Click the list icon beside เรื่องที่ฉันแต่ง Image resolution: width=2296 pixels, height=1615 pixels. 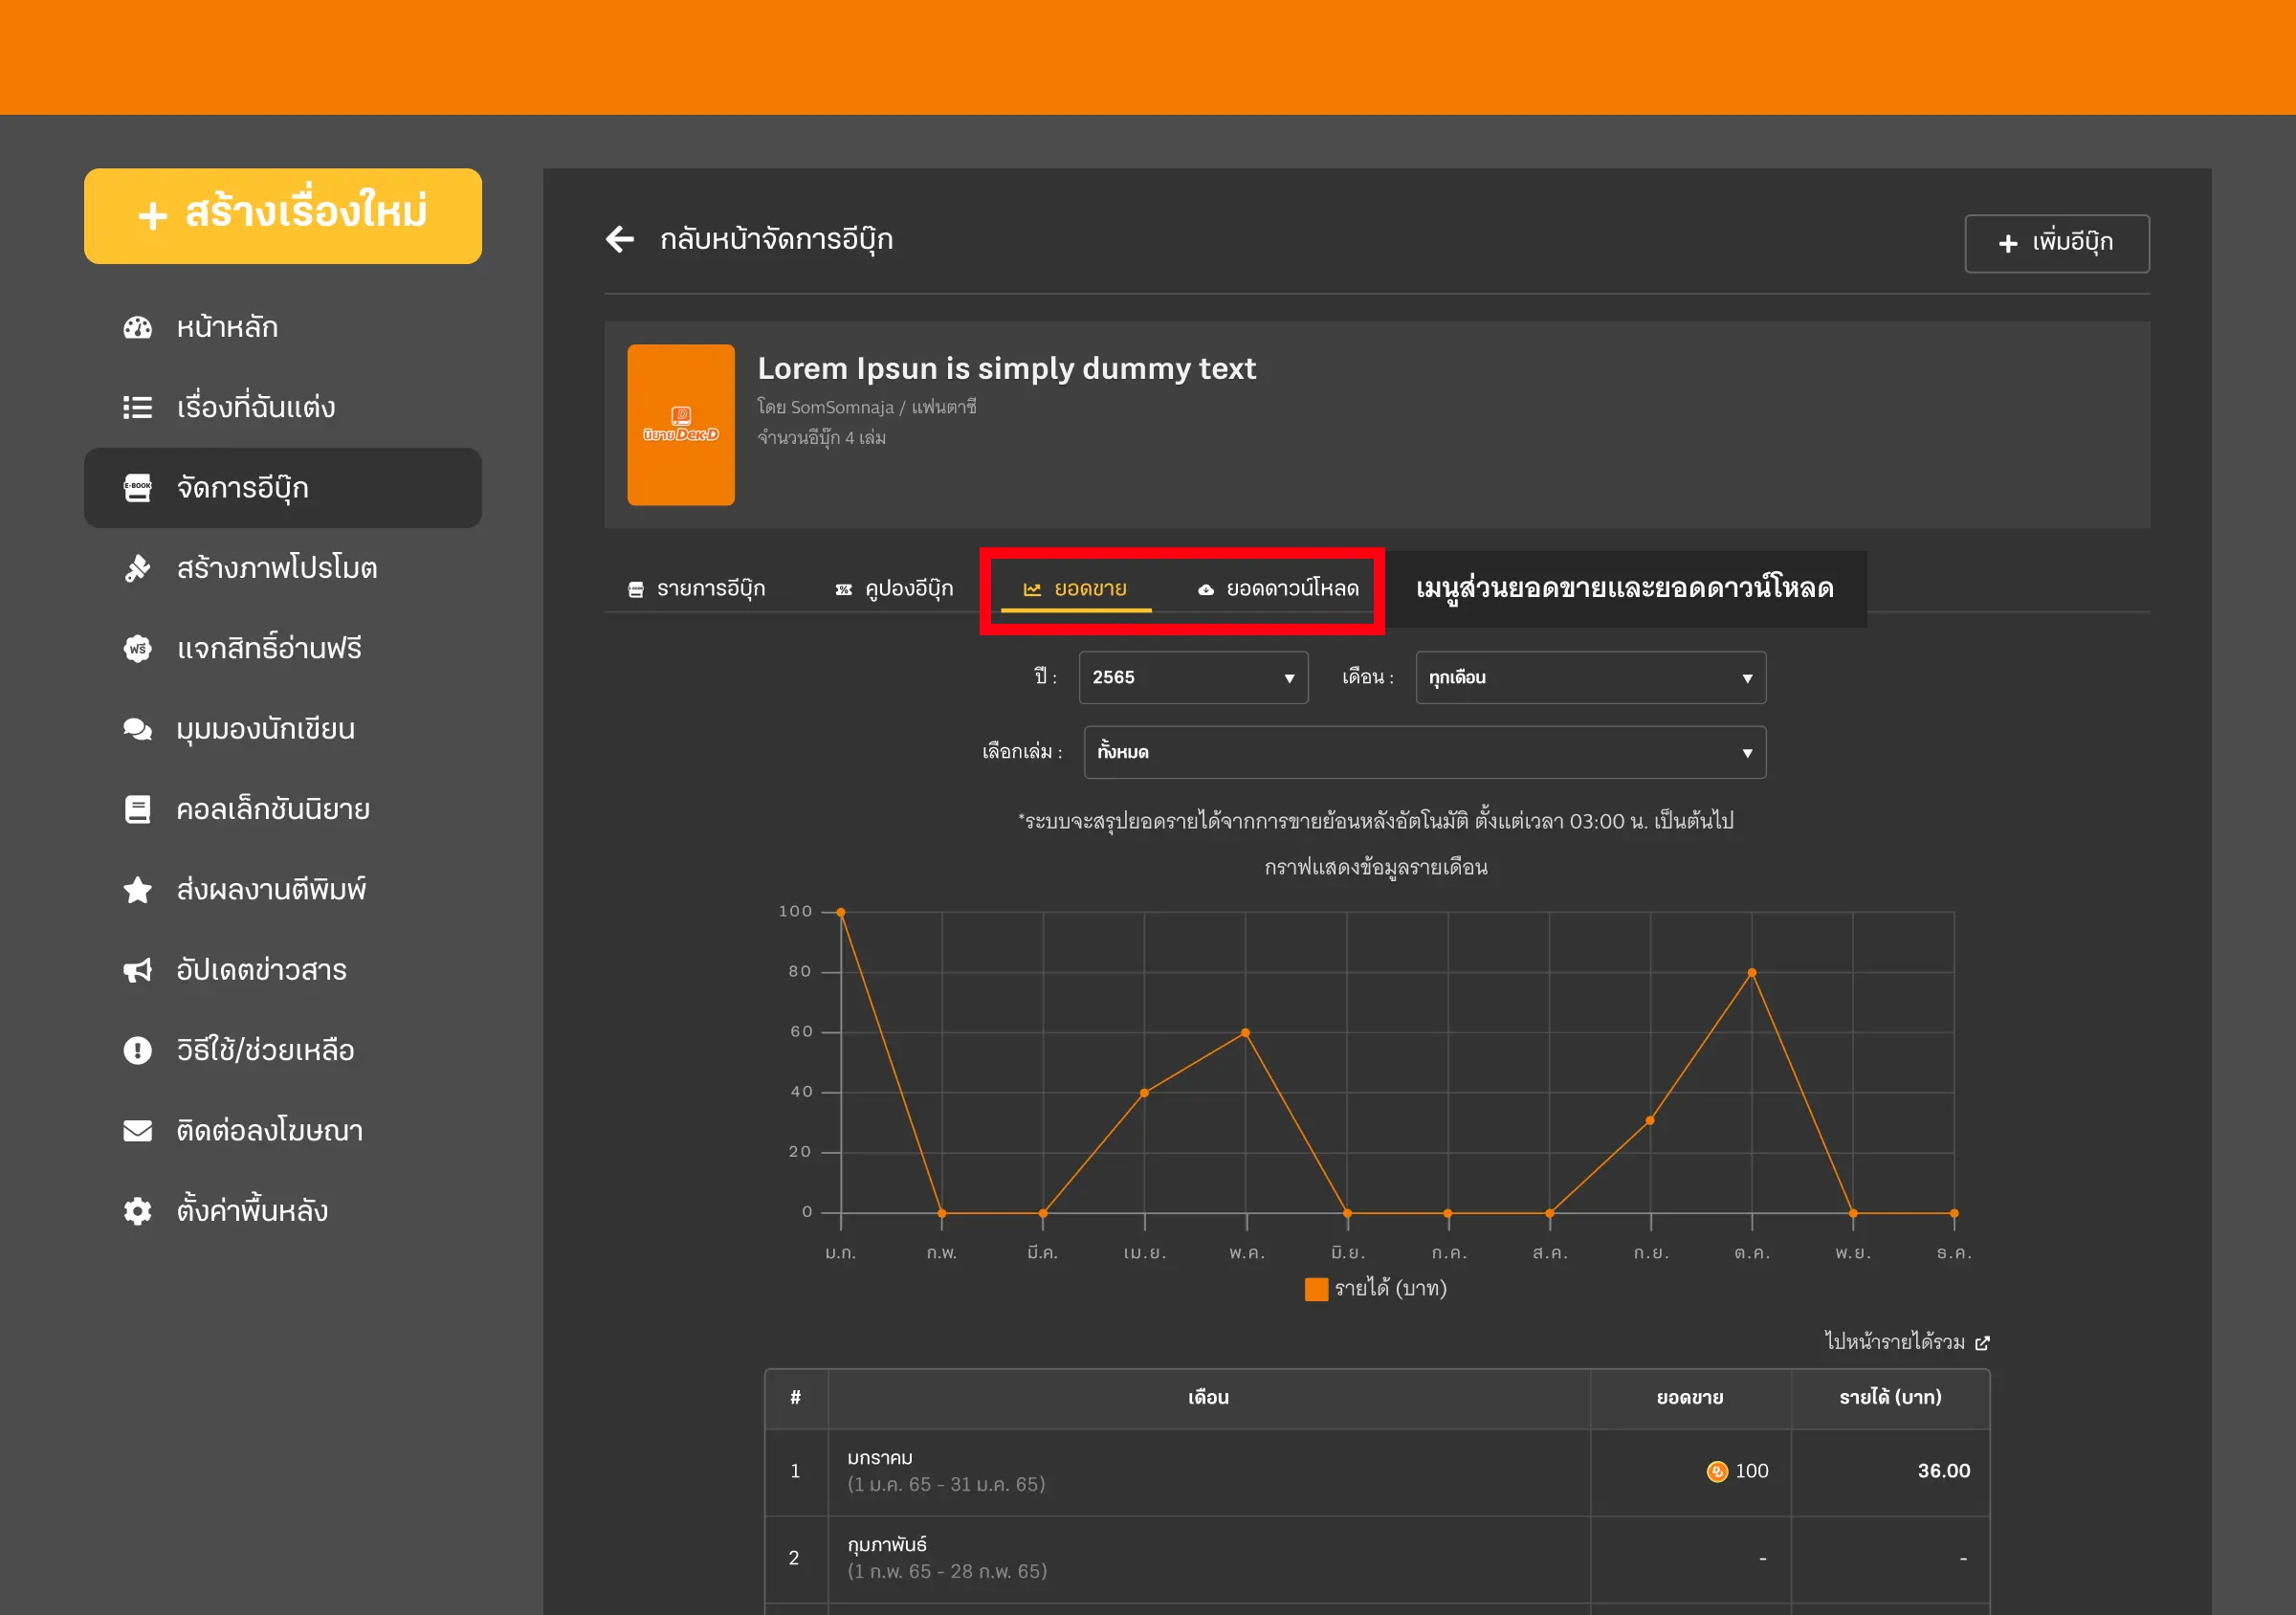coord(137,407)
